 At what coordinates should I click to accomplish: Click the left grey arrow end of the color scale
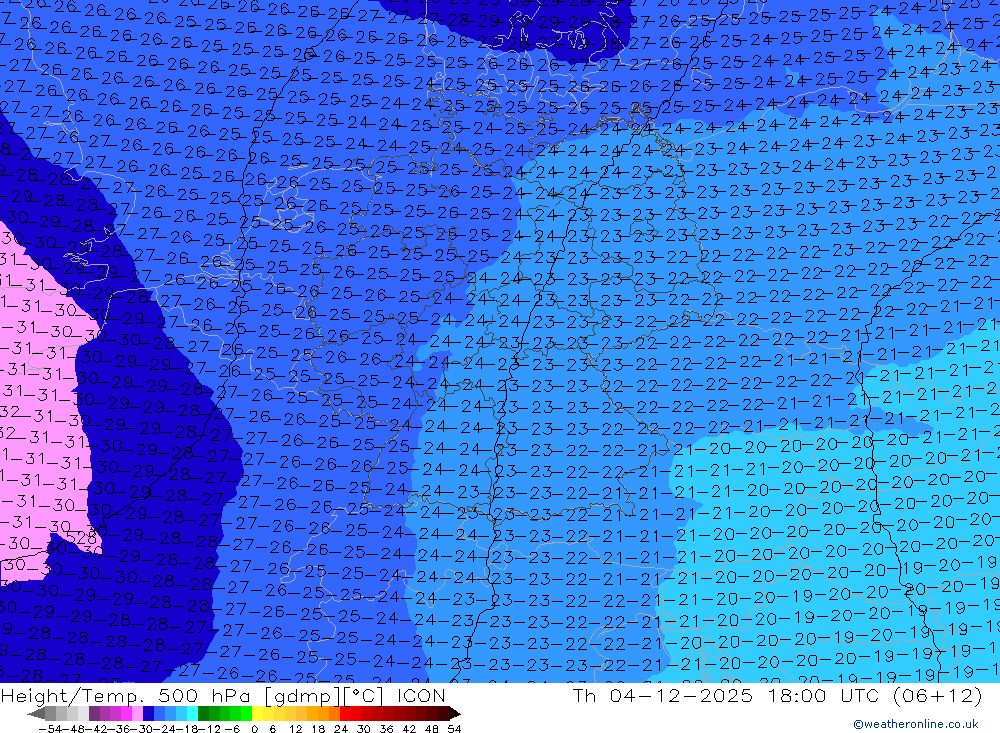(x=36, y=713)
